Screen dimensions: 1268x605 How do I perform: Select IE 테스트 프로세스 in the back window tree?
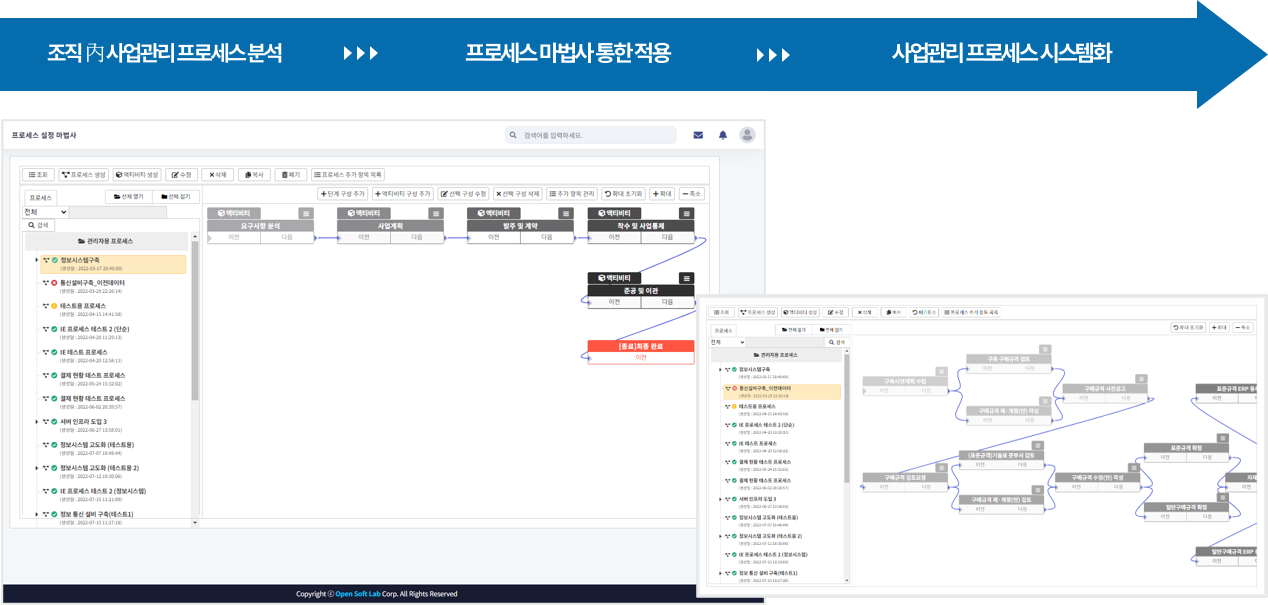pos(84,352)
